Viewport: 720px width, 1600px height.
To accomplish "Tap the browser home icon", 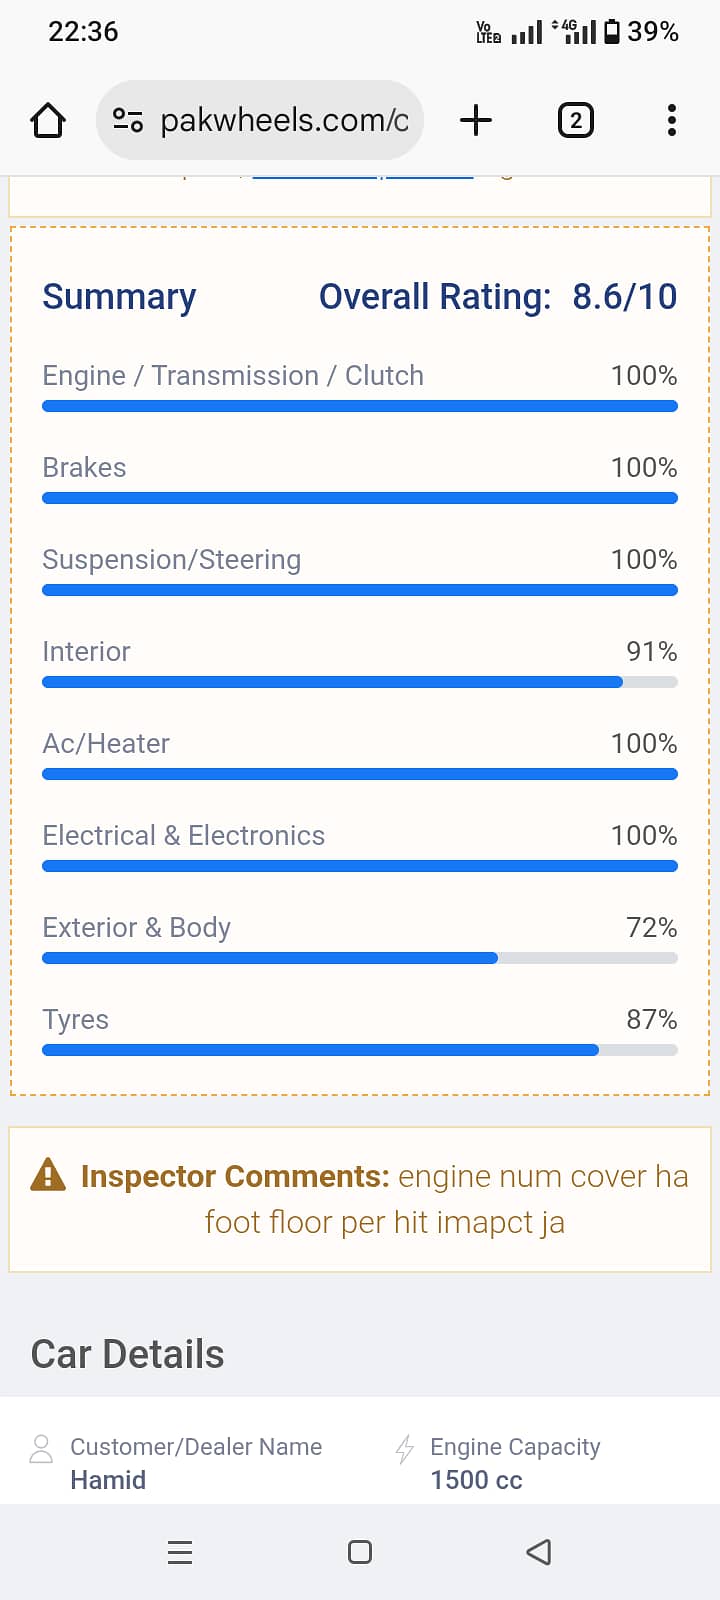I will click(48, 121).
